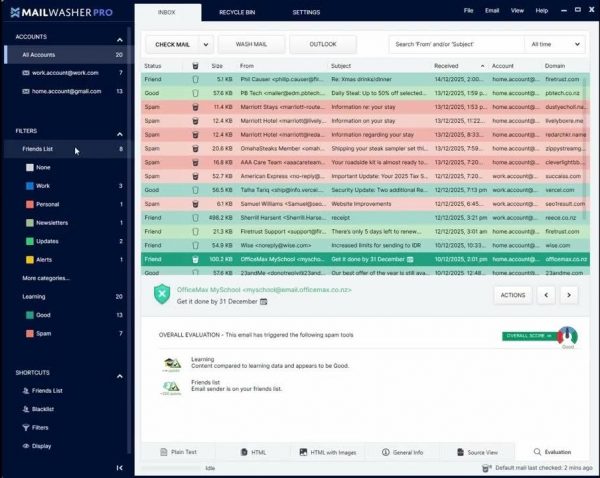This screenshot has width=600, height=478.
Task: Open the Email menu
Action: (492, 11)
